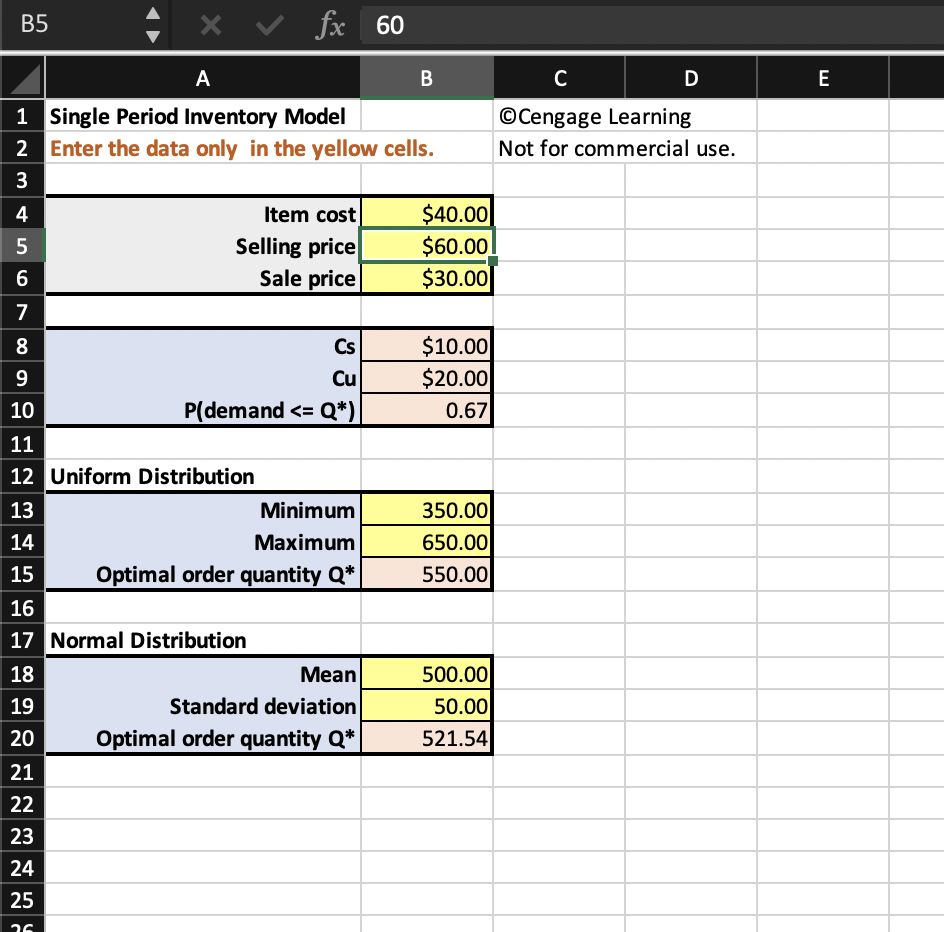Select column E header
Screen dimensions: 944x932
click(x=823, y=78)
